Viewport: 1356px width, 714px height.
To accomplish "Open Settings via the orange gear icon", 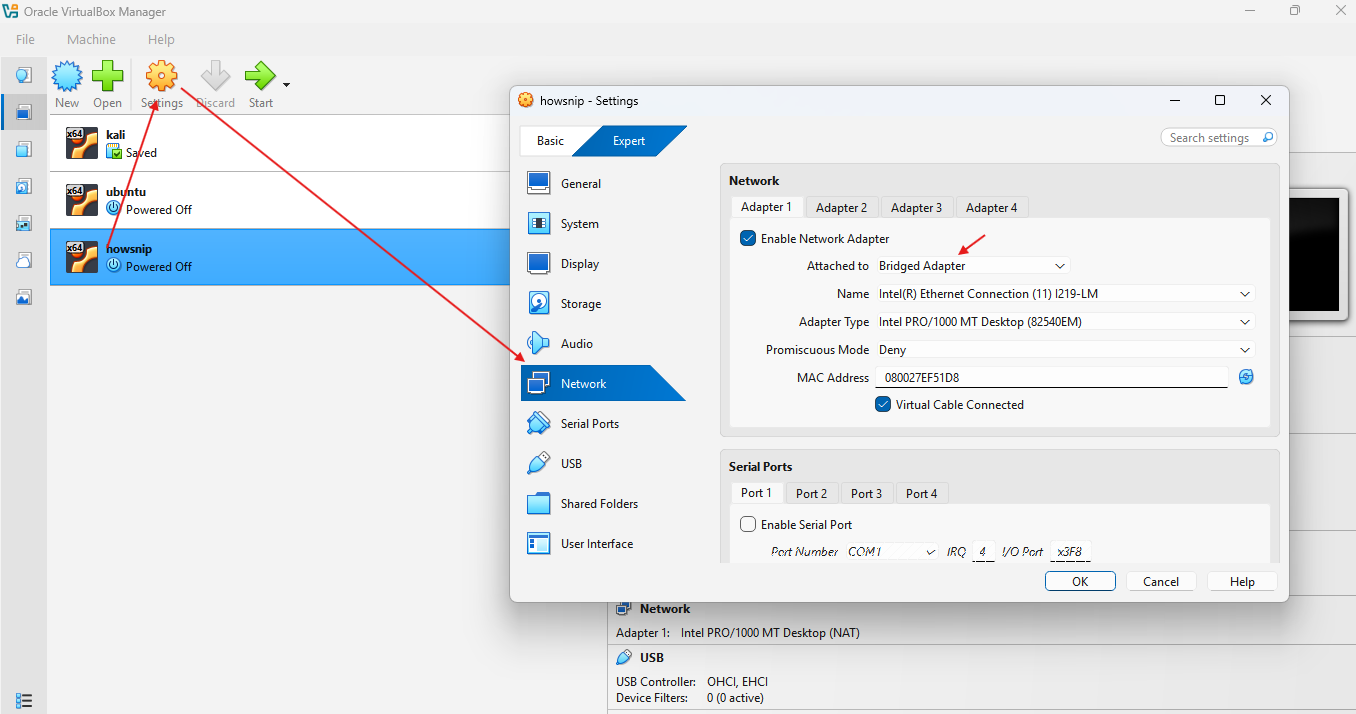I will (x=162, y=76).
